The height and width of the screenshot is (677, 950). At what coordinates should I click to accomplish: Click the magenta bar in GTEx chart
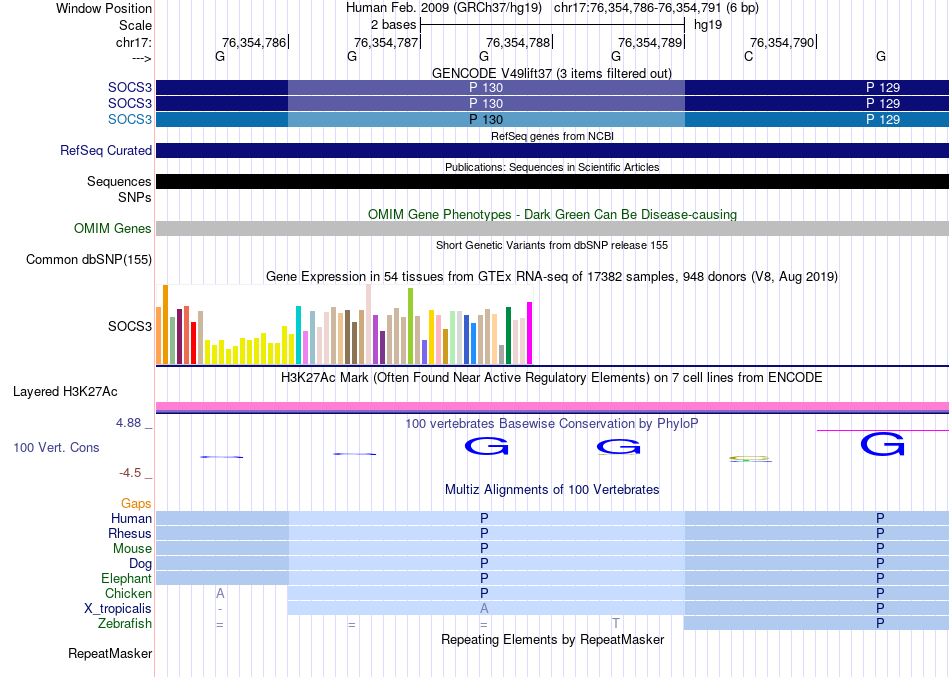[x=530, y=333]
